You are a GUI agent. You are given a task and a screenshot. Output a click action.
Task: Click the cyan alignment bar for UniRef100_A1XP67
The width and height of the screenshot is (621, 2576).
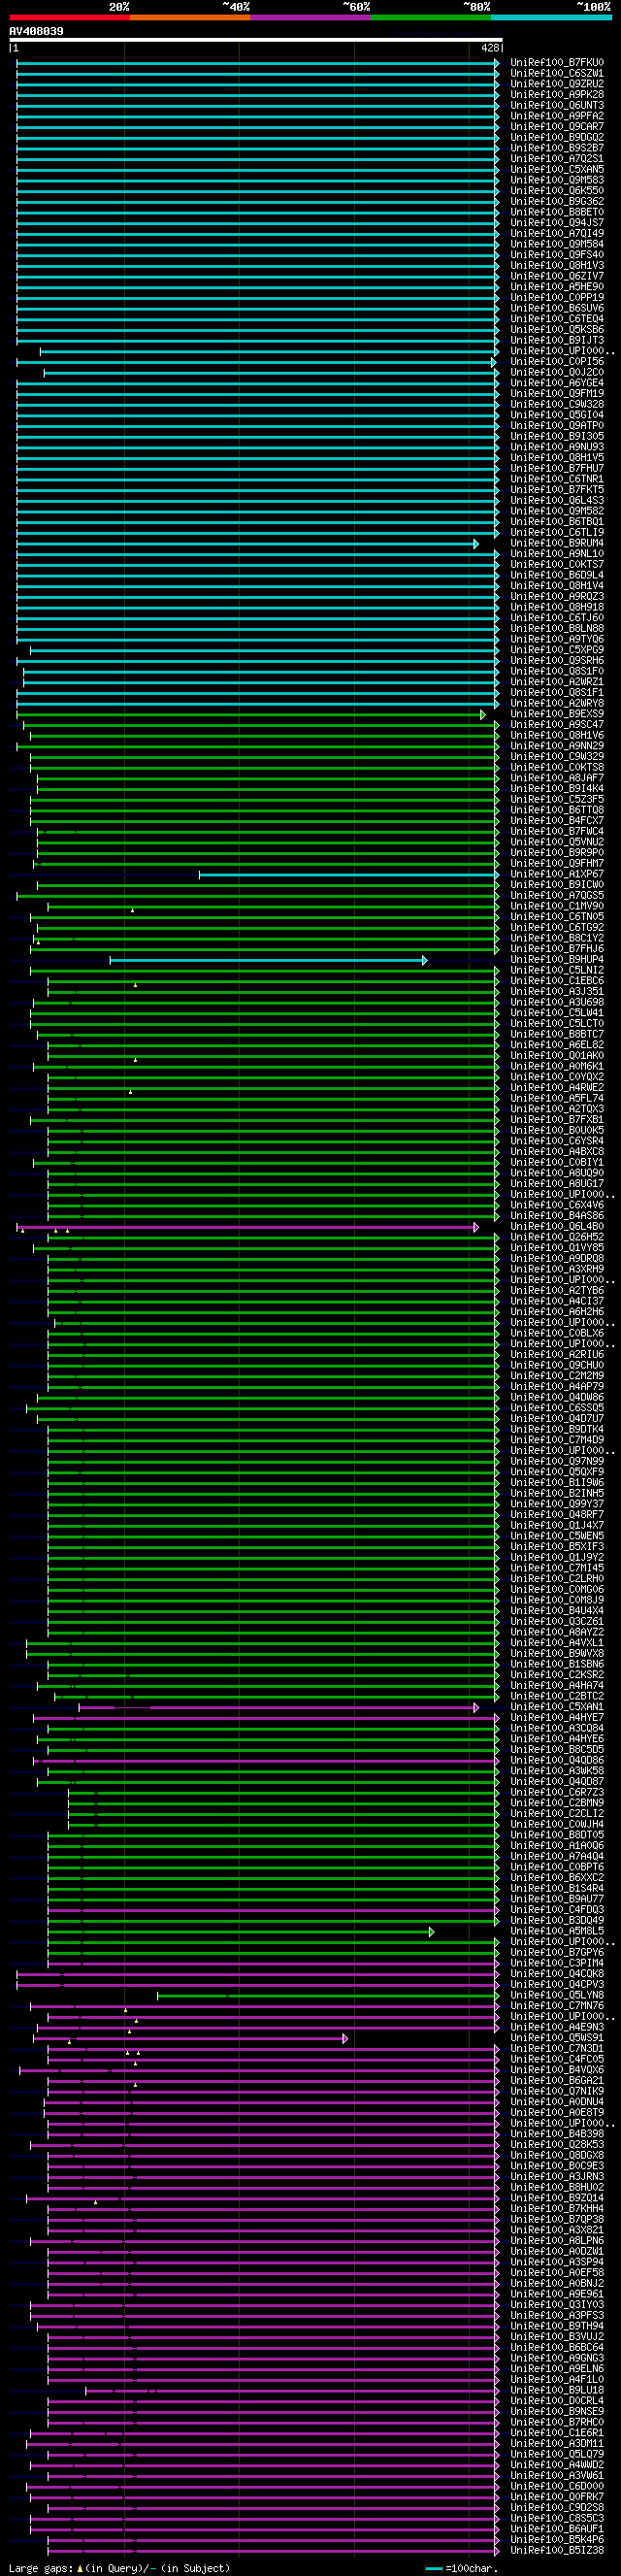pos(348,874)
